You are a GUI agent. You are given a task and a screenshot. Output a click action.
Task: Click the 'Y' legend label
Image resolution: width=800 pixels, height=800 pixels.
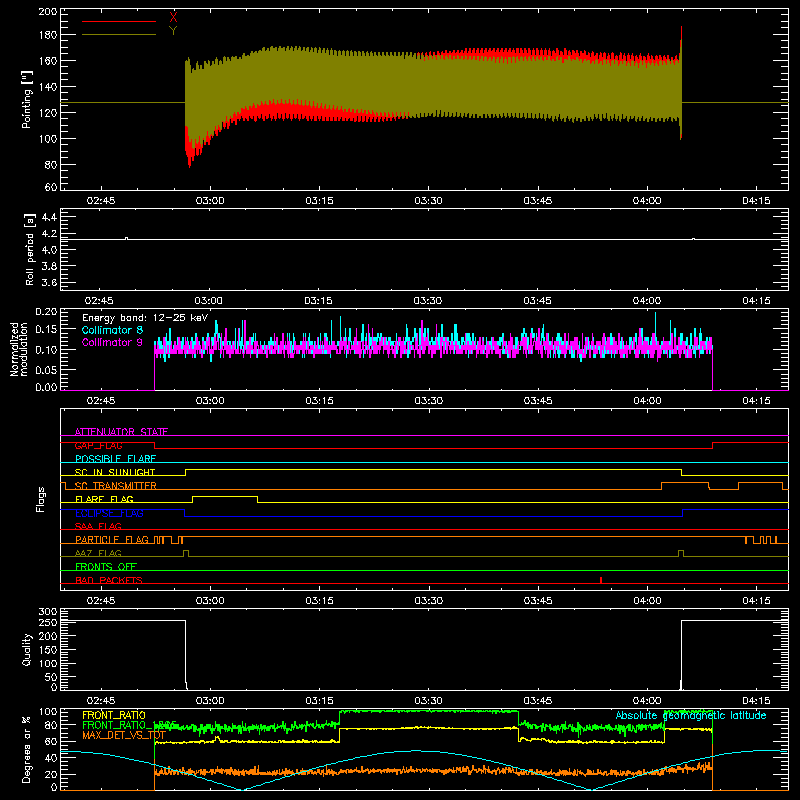173,31
